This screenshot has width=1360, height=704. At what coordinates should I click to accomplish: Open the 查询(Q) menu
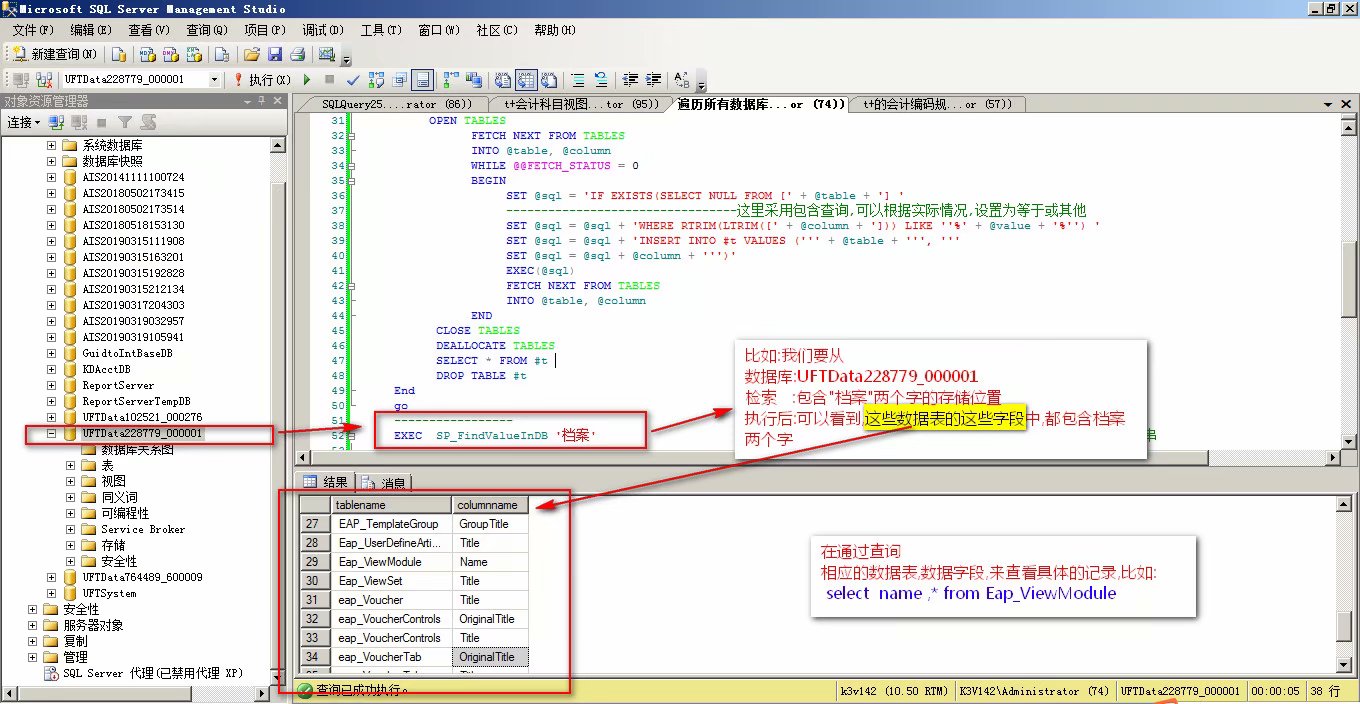[x=206, y=30]
